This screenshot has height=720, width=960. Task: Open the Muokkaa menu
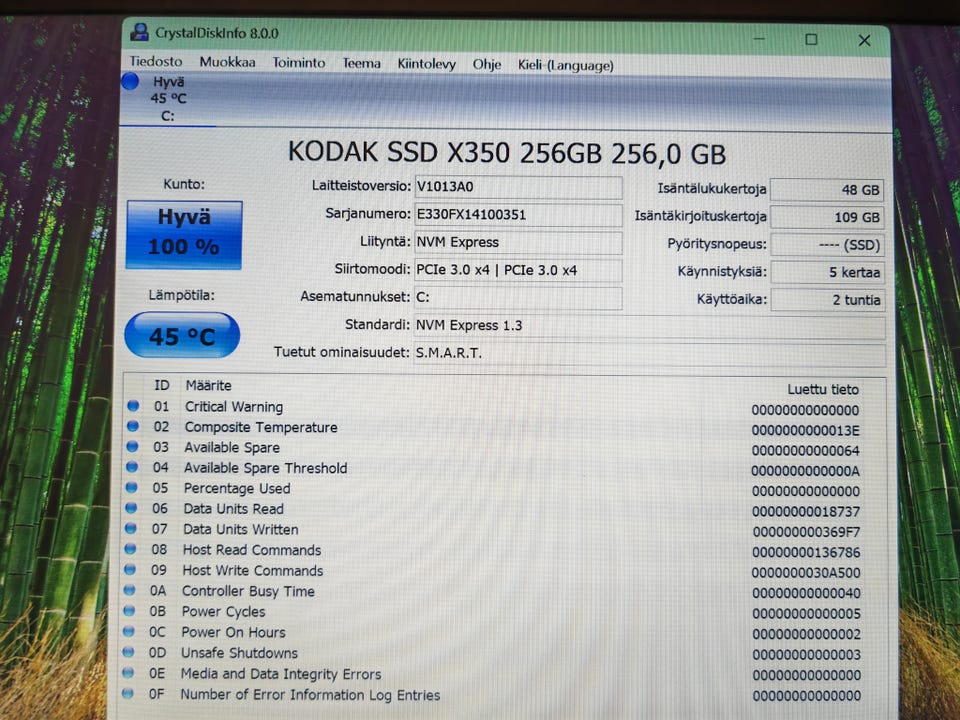click(227, 62)
